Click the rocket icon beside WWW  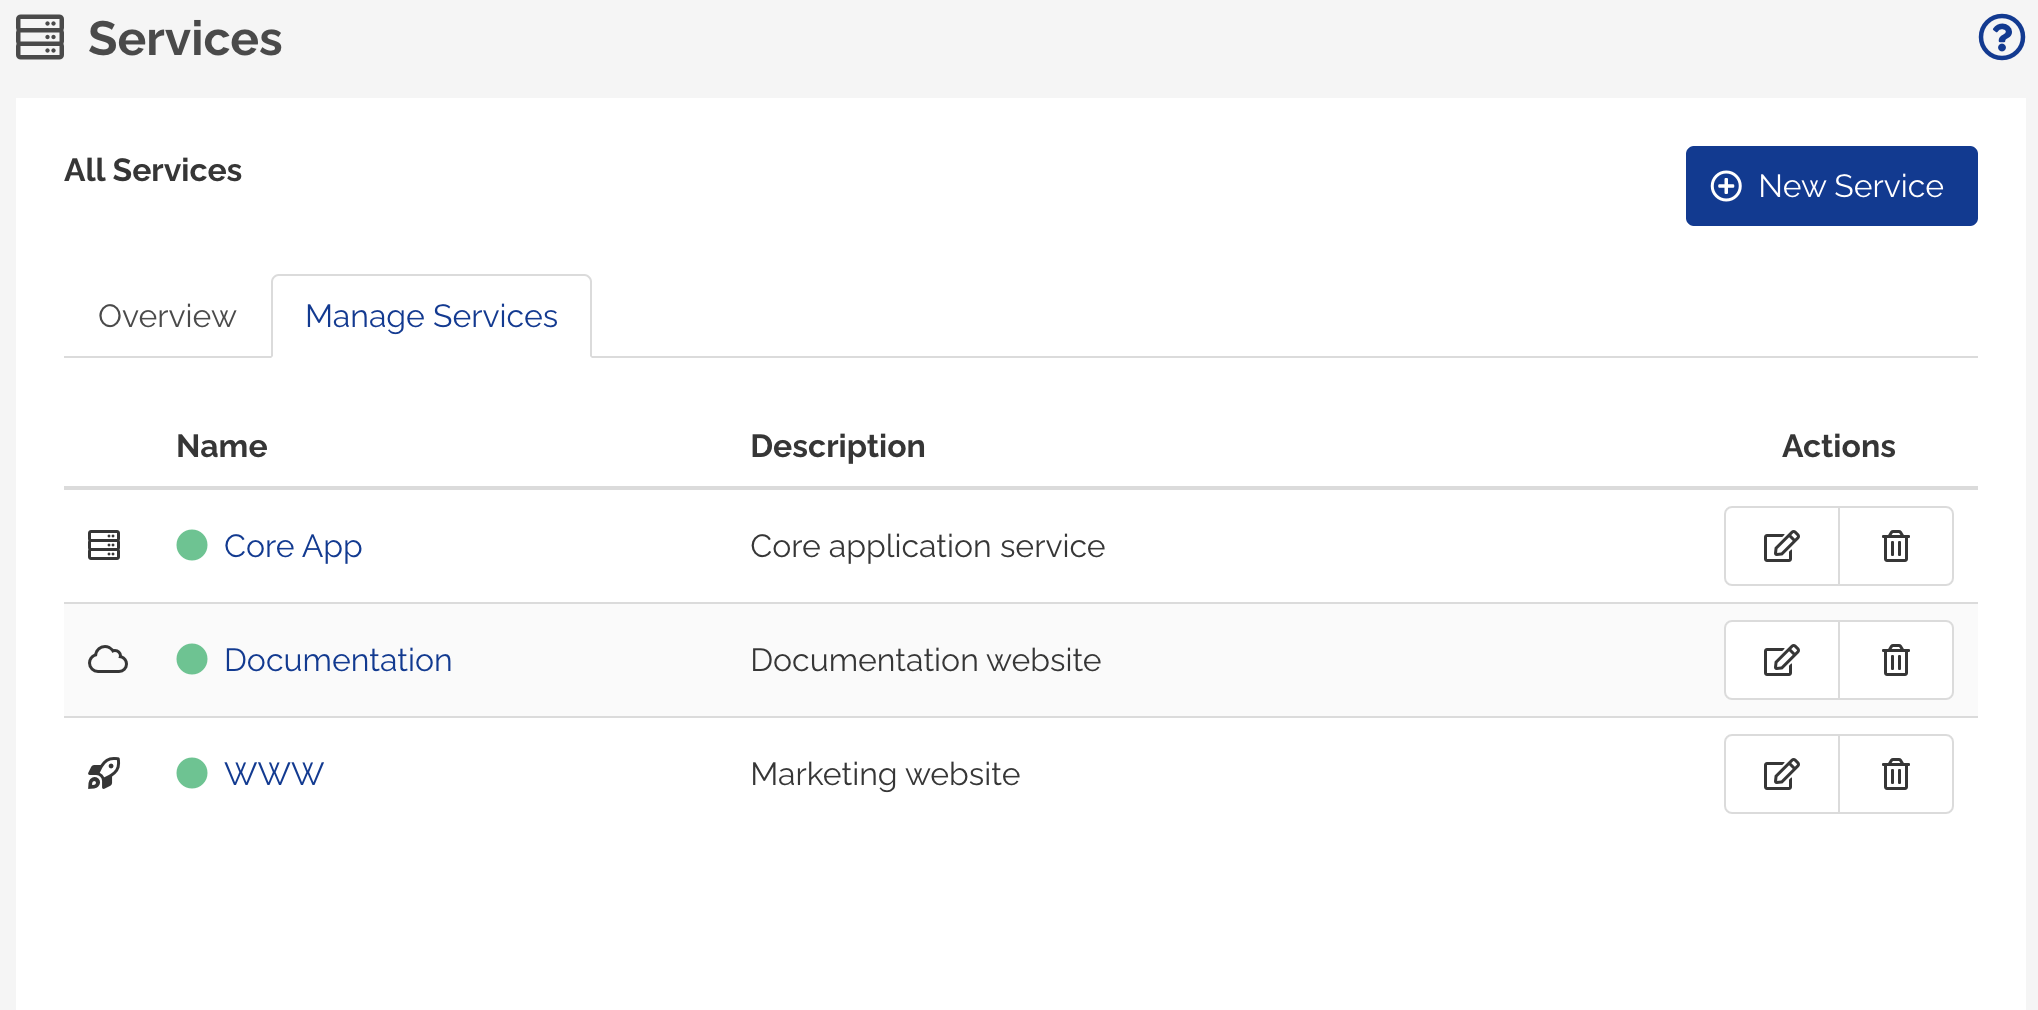point(104,772)
